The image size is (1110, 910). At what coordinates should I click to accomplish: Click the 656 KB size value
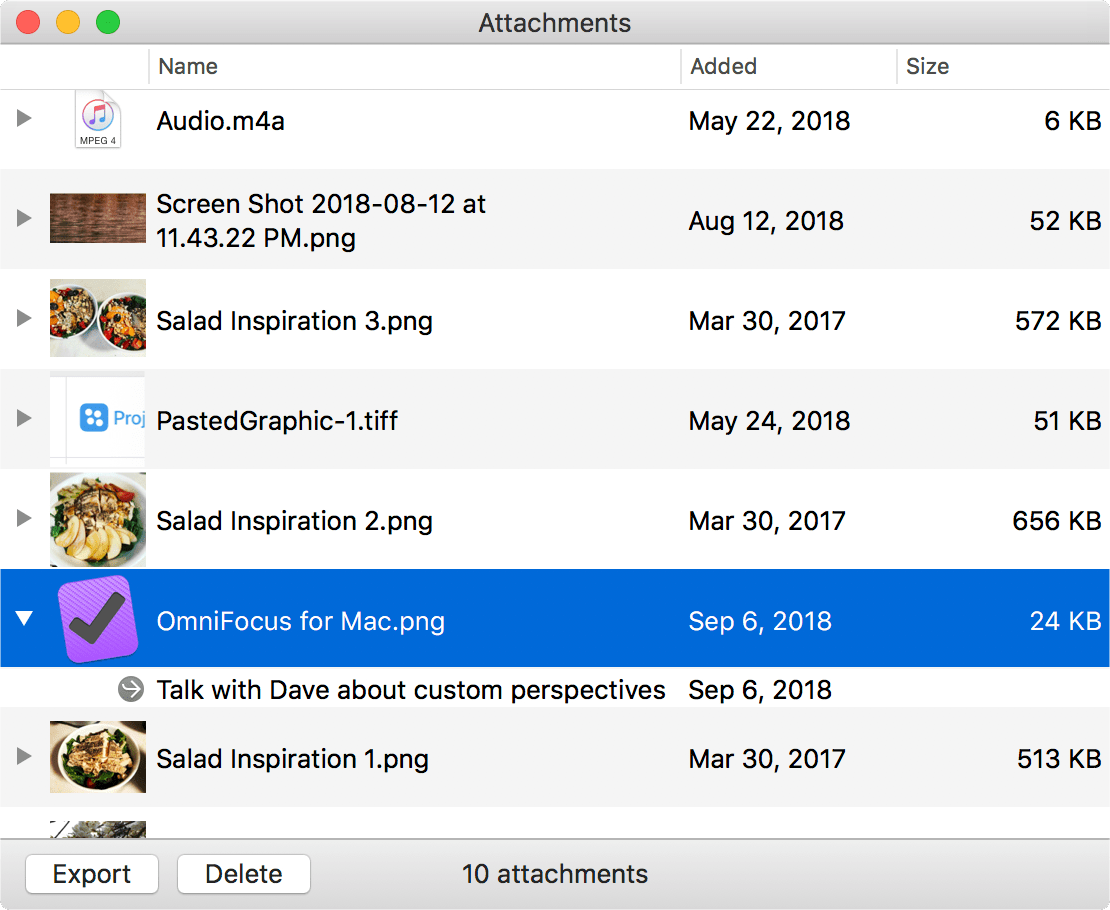click(x=1057, y=521)
